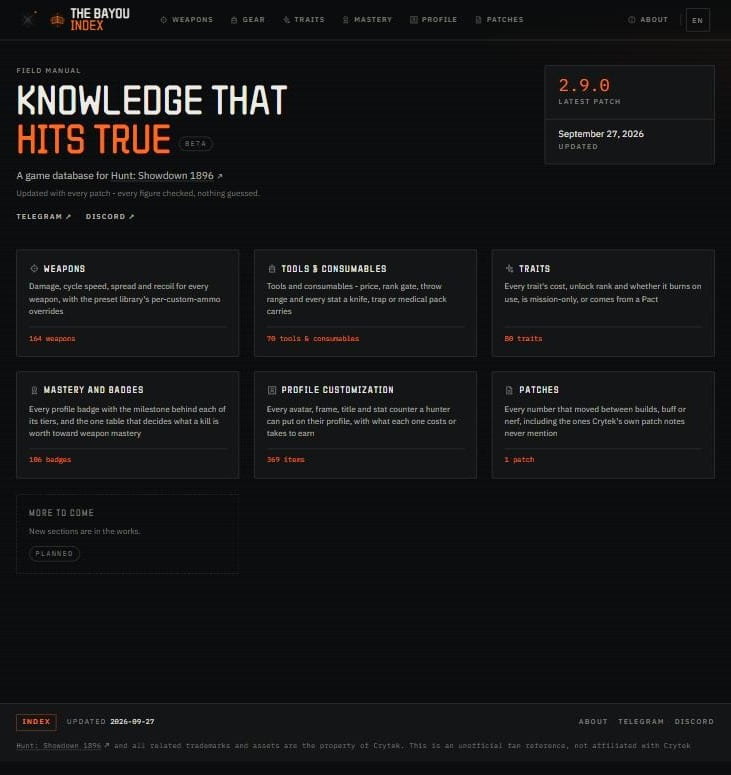This screenshot has height=775, width=731.
Task: Open the Weapons nav item
Action: 187,20
